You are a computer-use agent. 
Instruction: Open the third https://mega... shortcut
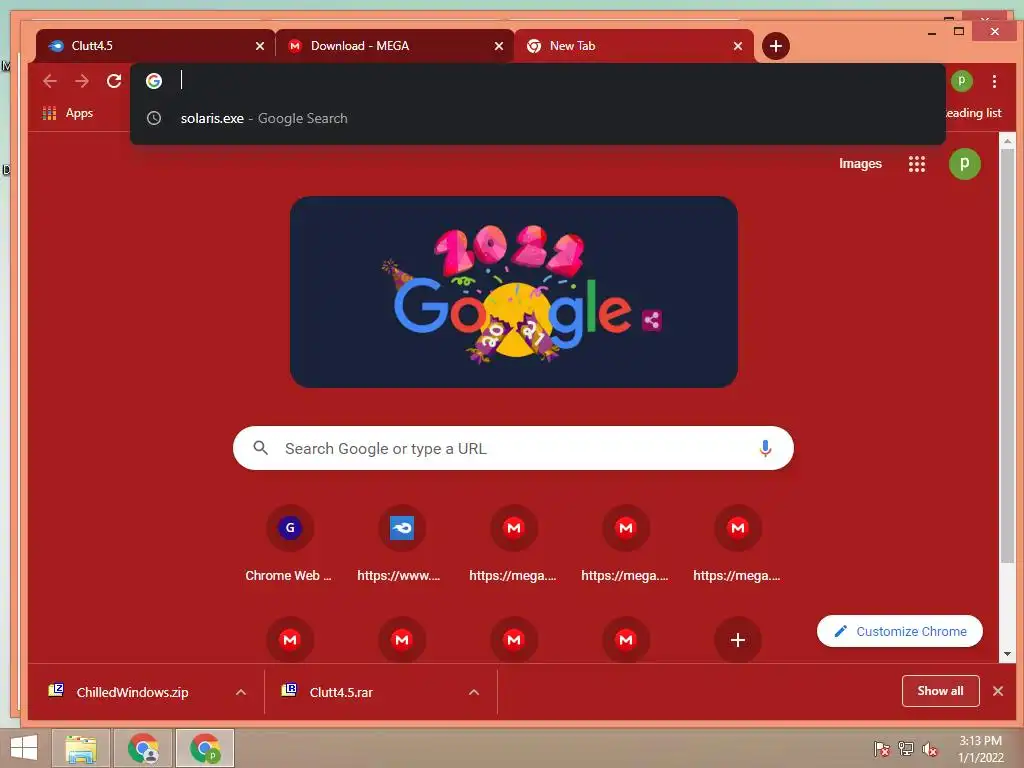coord(738,543)
